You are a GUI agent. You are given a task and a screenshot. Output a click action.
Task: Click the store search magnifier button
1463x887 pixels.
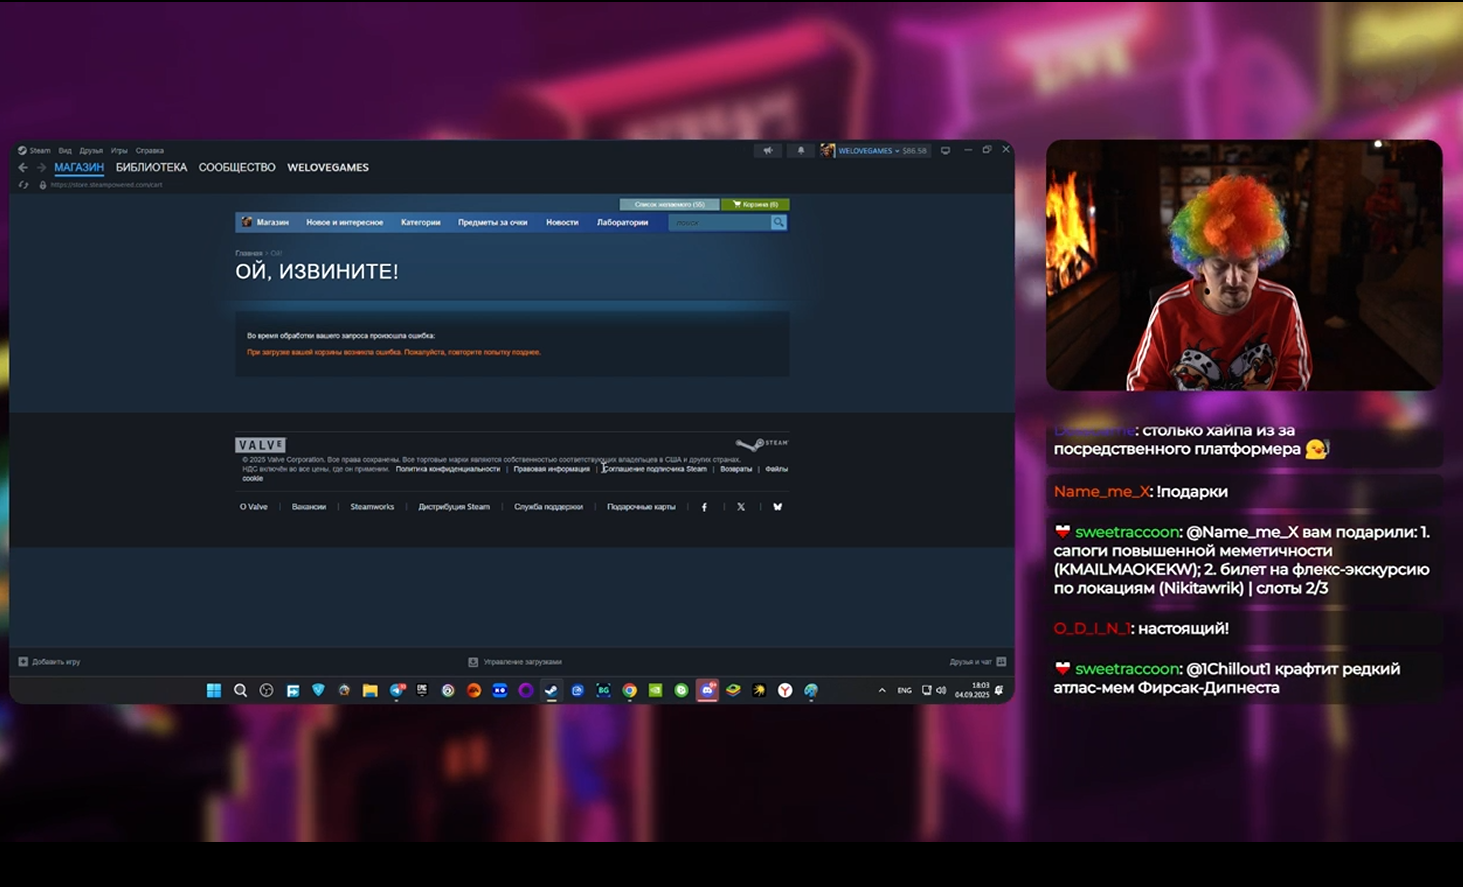point(778,222)
